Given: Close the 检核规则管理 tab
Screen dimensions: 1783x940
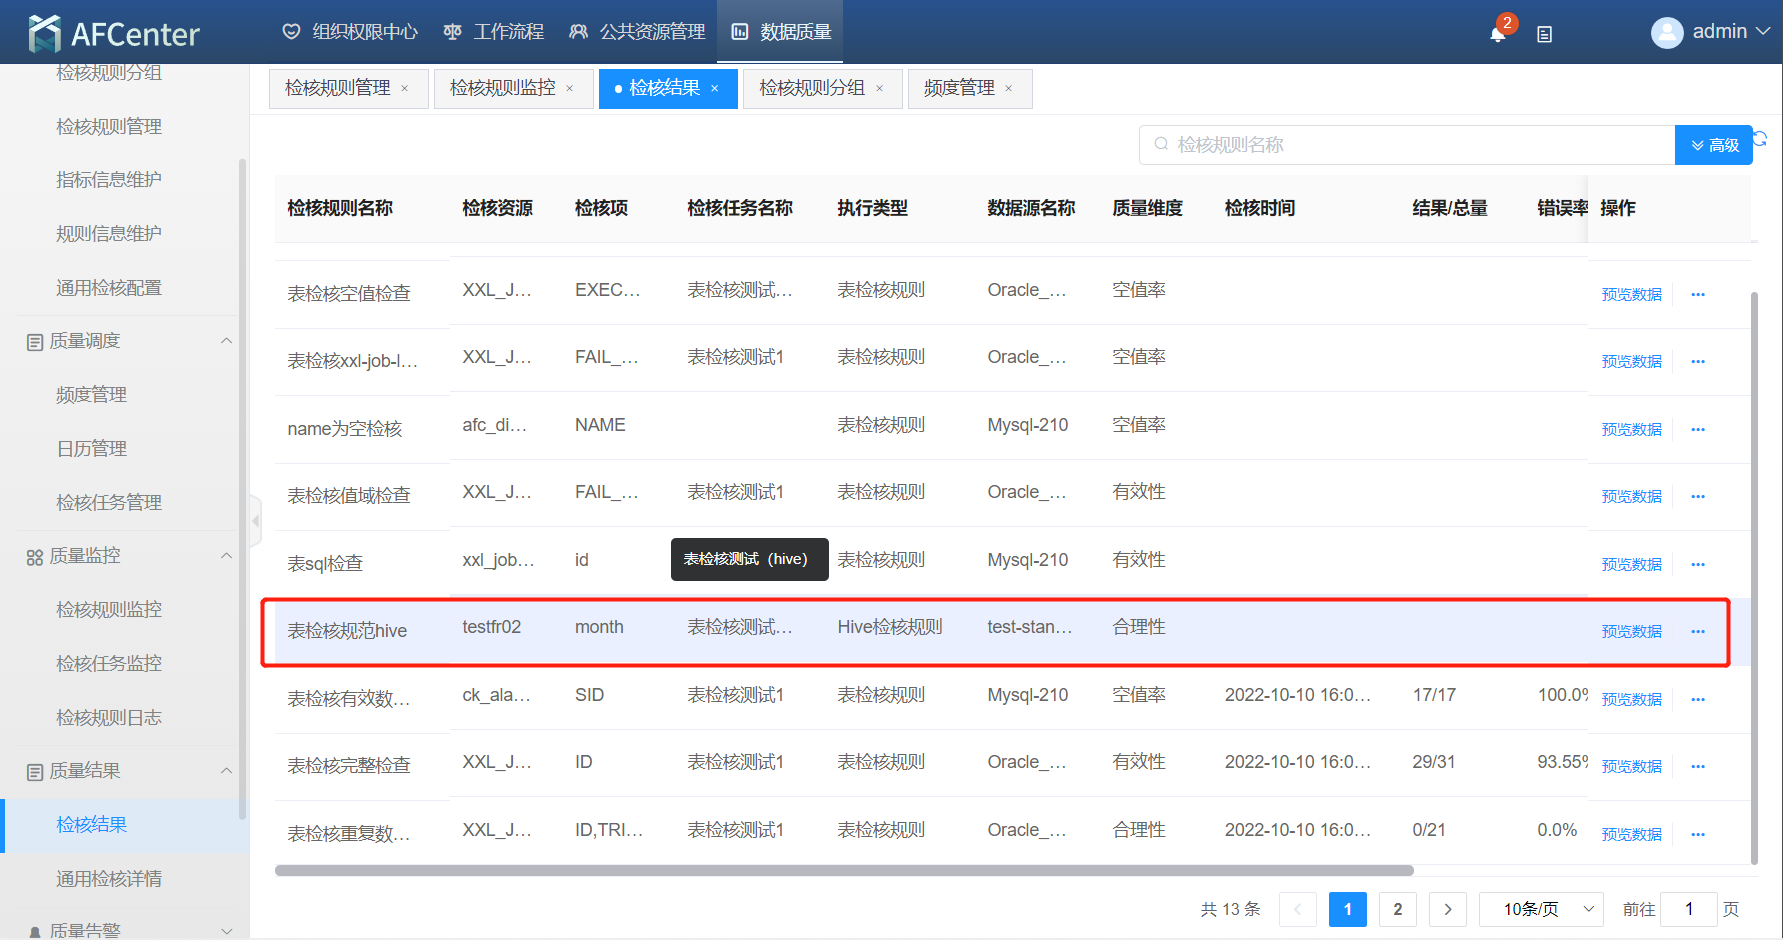Looking at the screenshot, I should pos(405,89).
